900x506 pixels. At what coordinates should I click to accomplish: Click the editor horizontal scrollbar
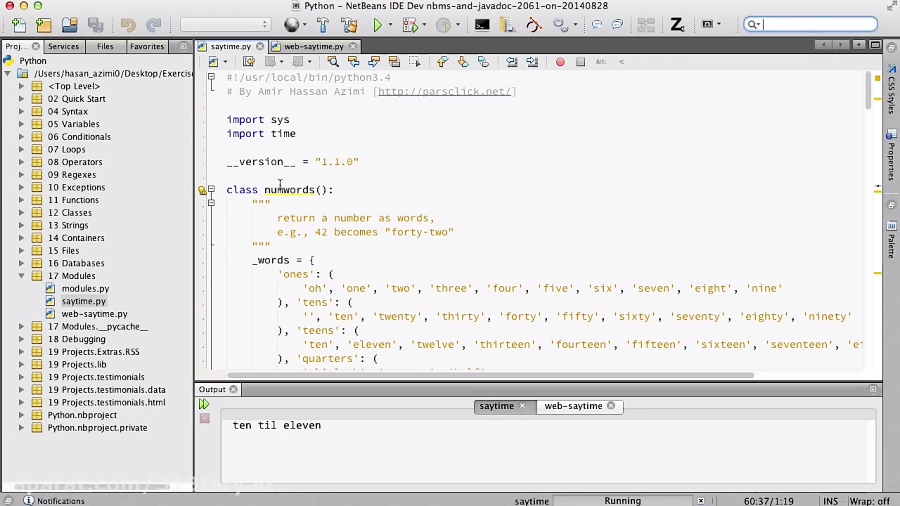pos(491,375)
